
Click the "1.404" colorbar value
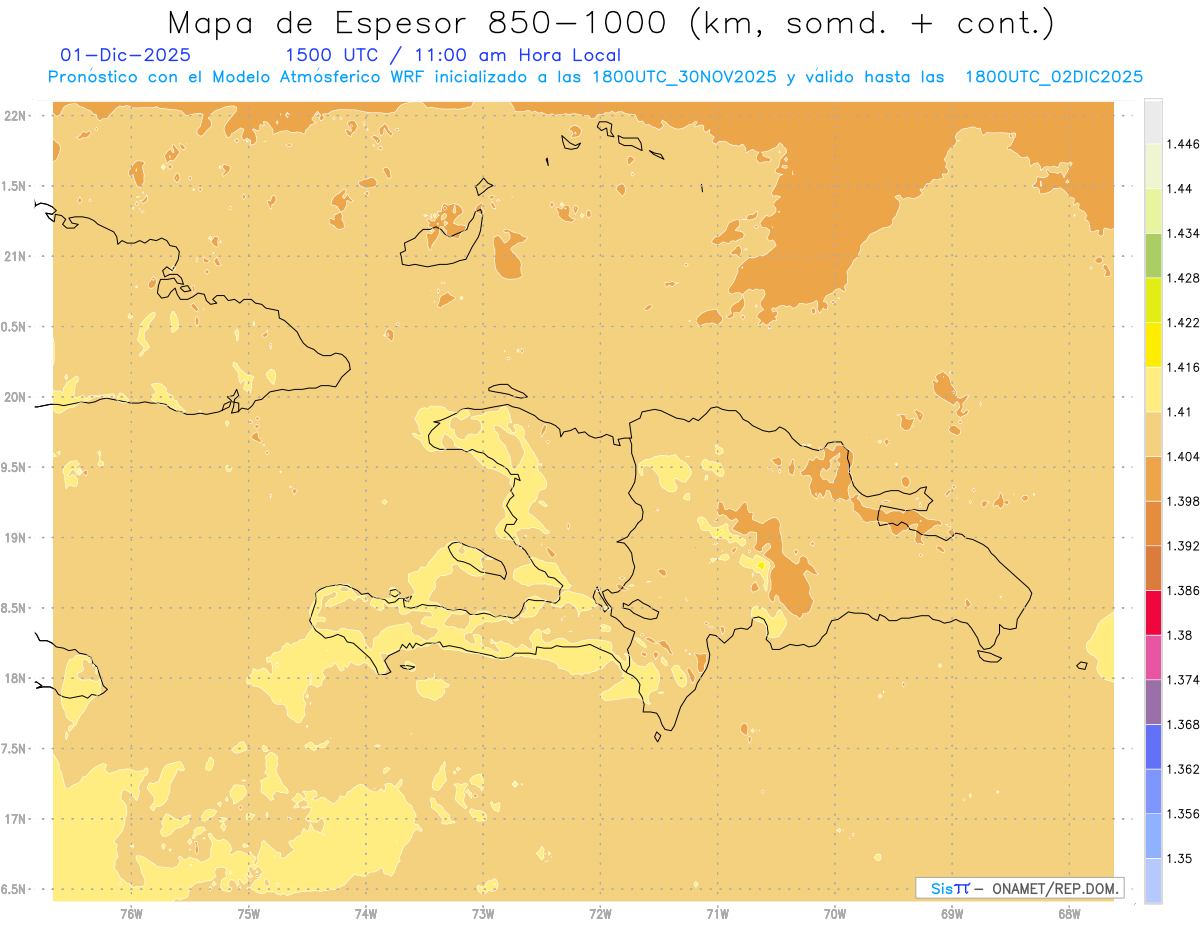(1183, 456)
